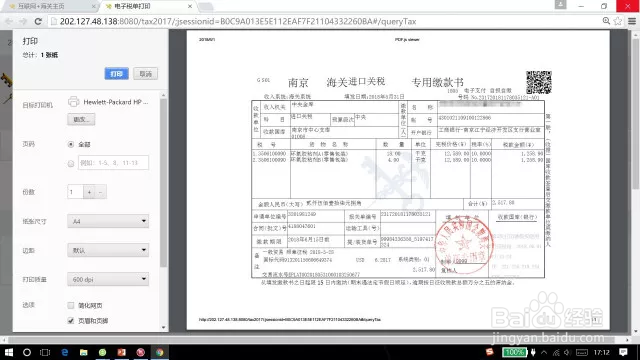Click the print settings panel scrollbar
This screenshot has width=640, height=360.
tap(163, 184)
